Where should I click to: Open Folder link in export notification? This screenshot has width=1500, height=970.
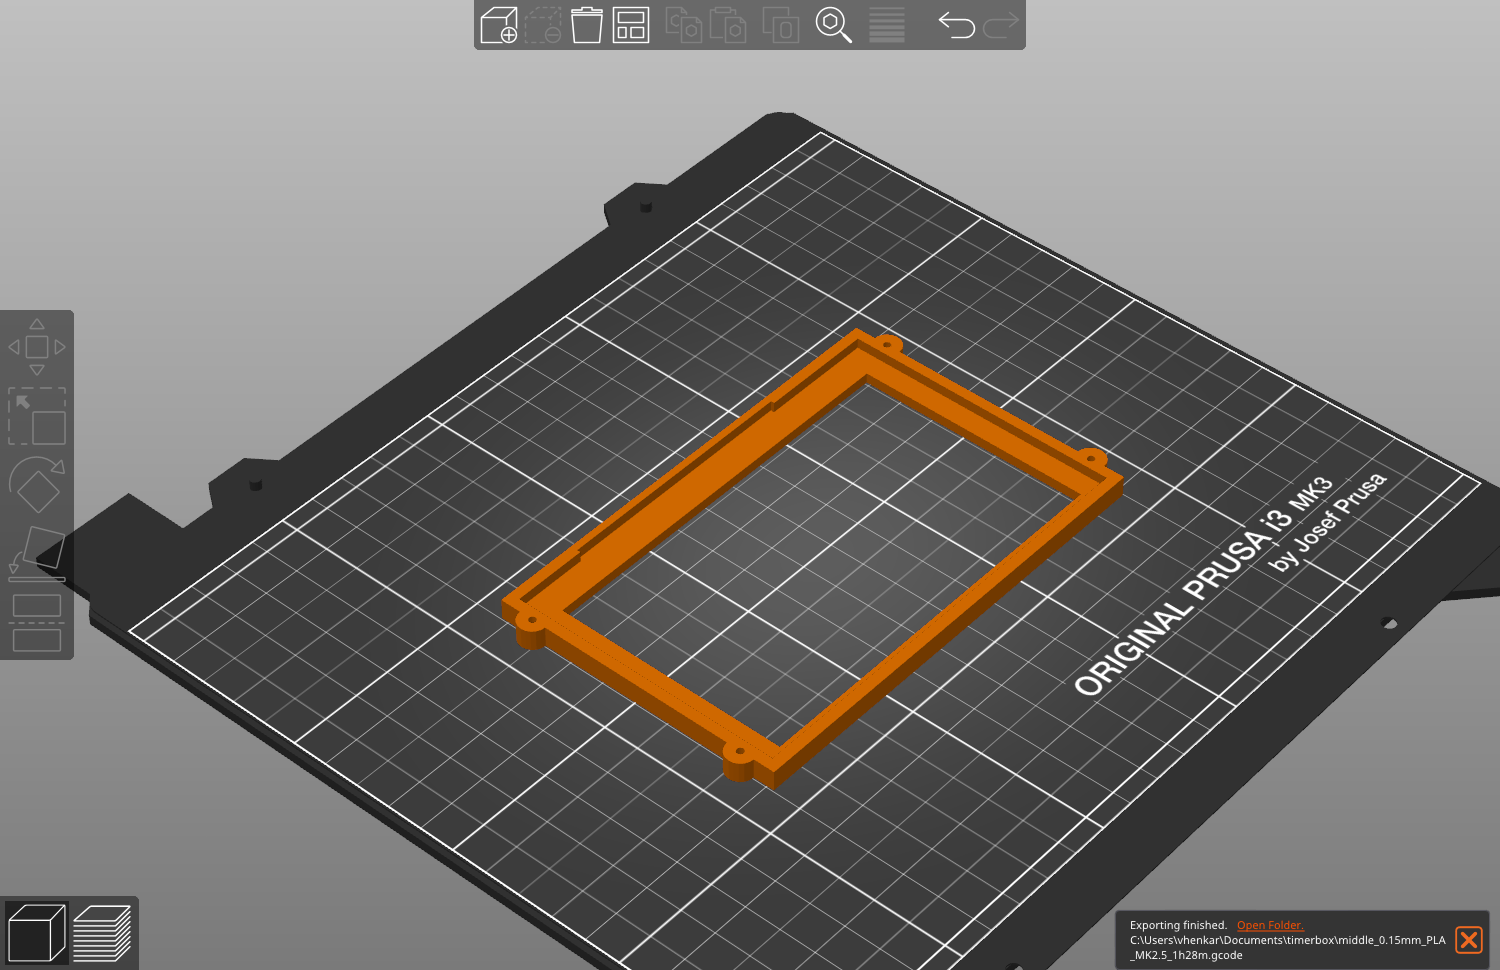pyautogui.click(x=1270, y=925)
